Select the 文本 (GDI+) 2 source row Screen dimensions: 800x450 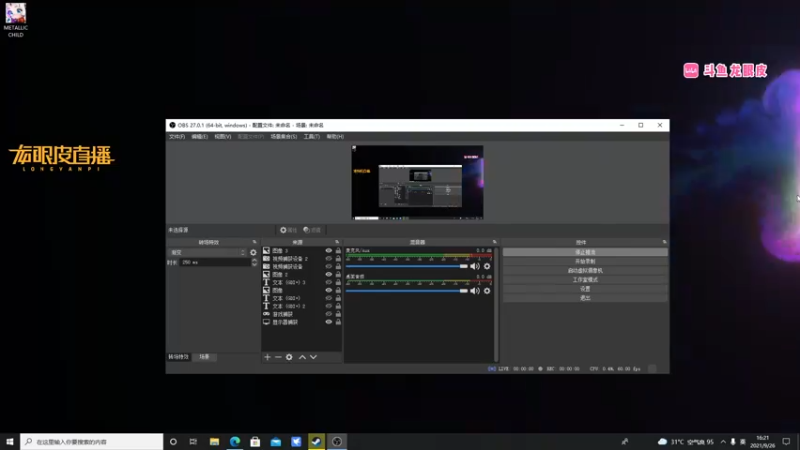[x=301, y=306]
